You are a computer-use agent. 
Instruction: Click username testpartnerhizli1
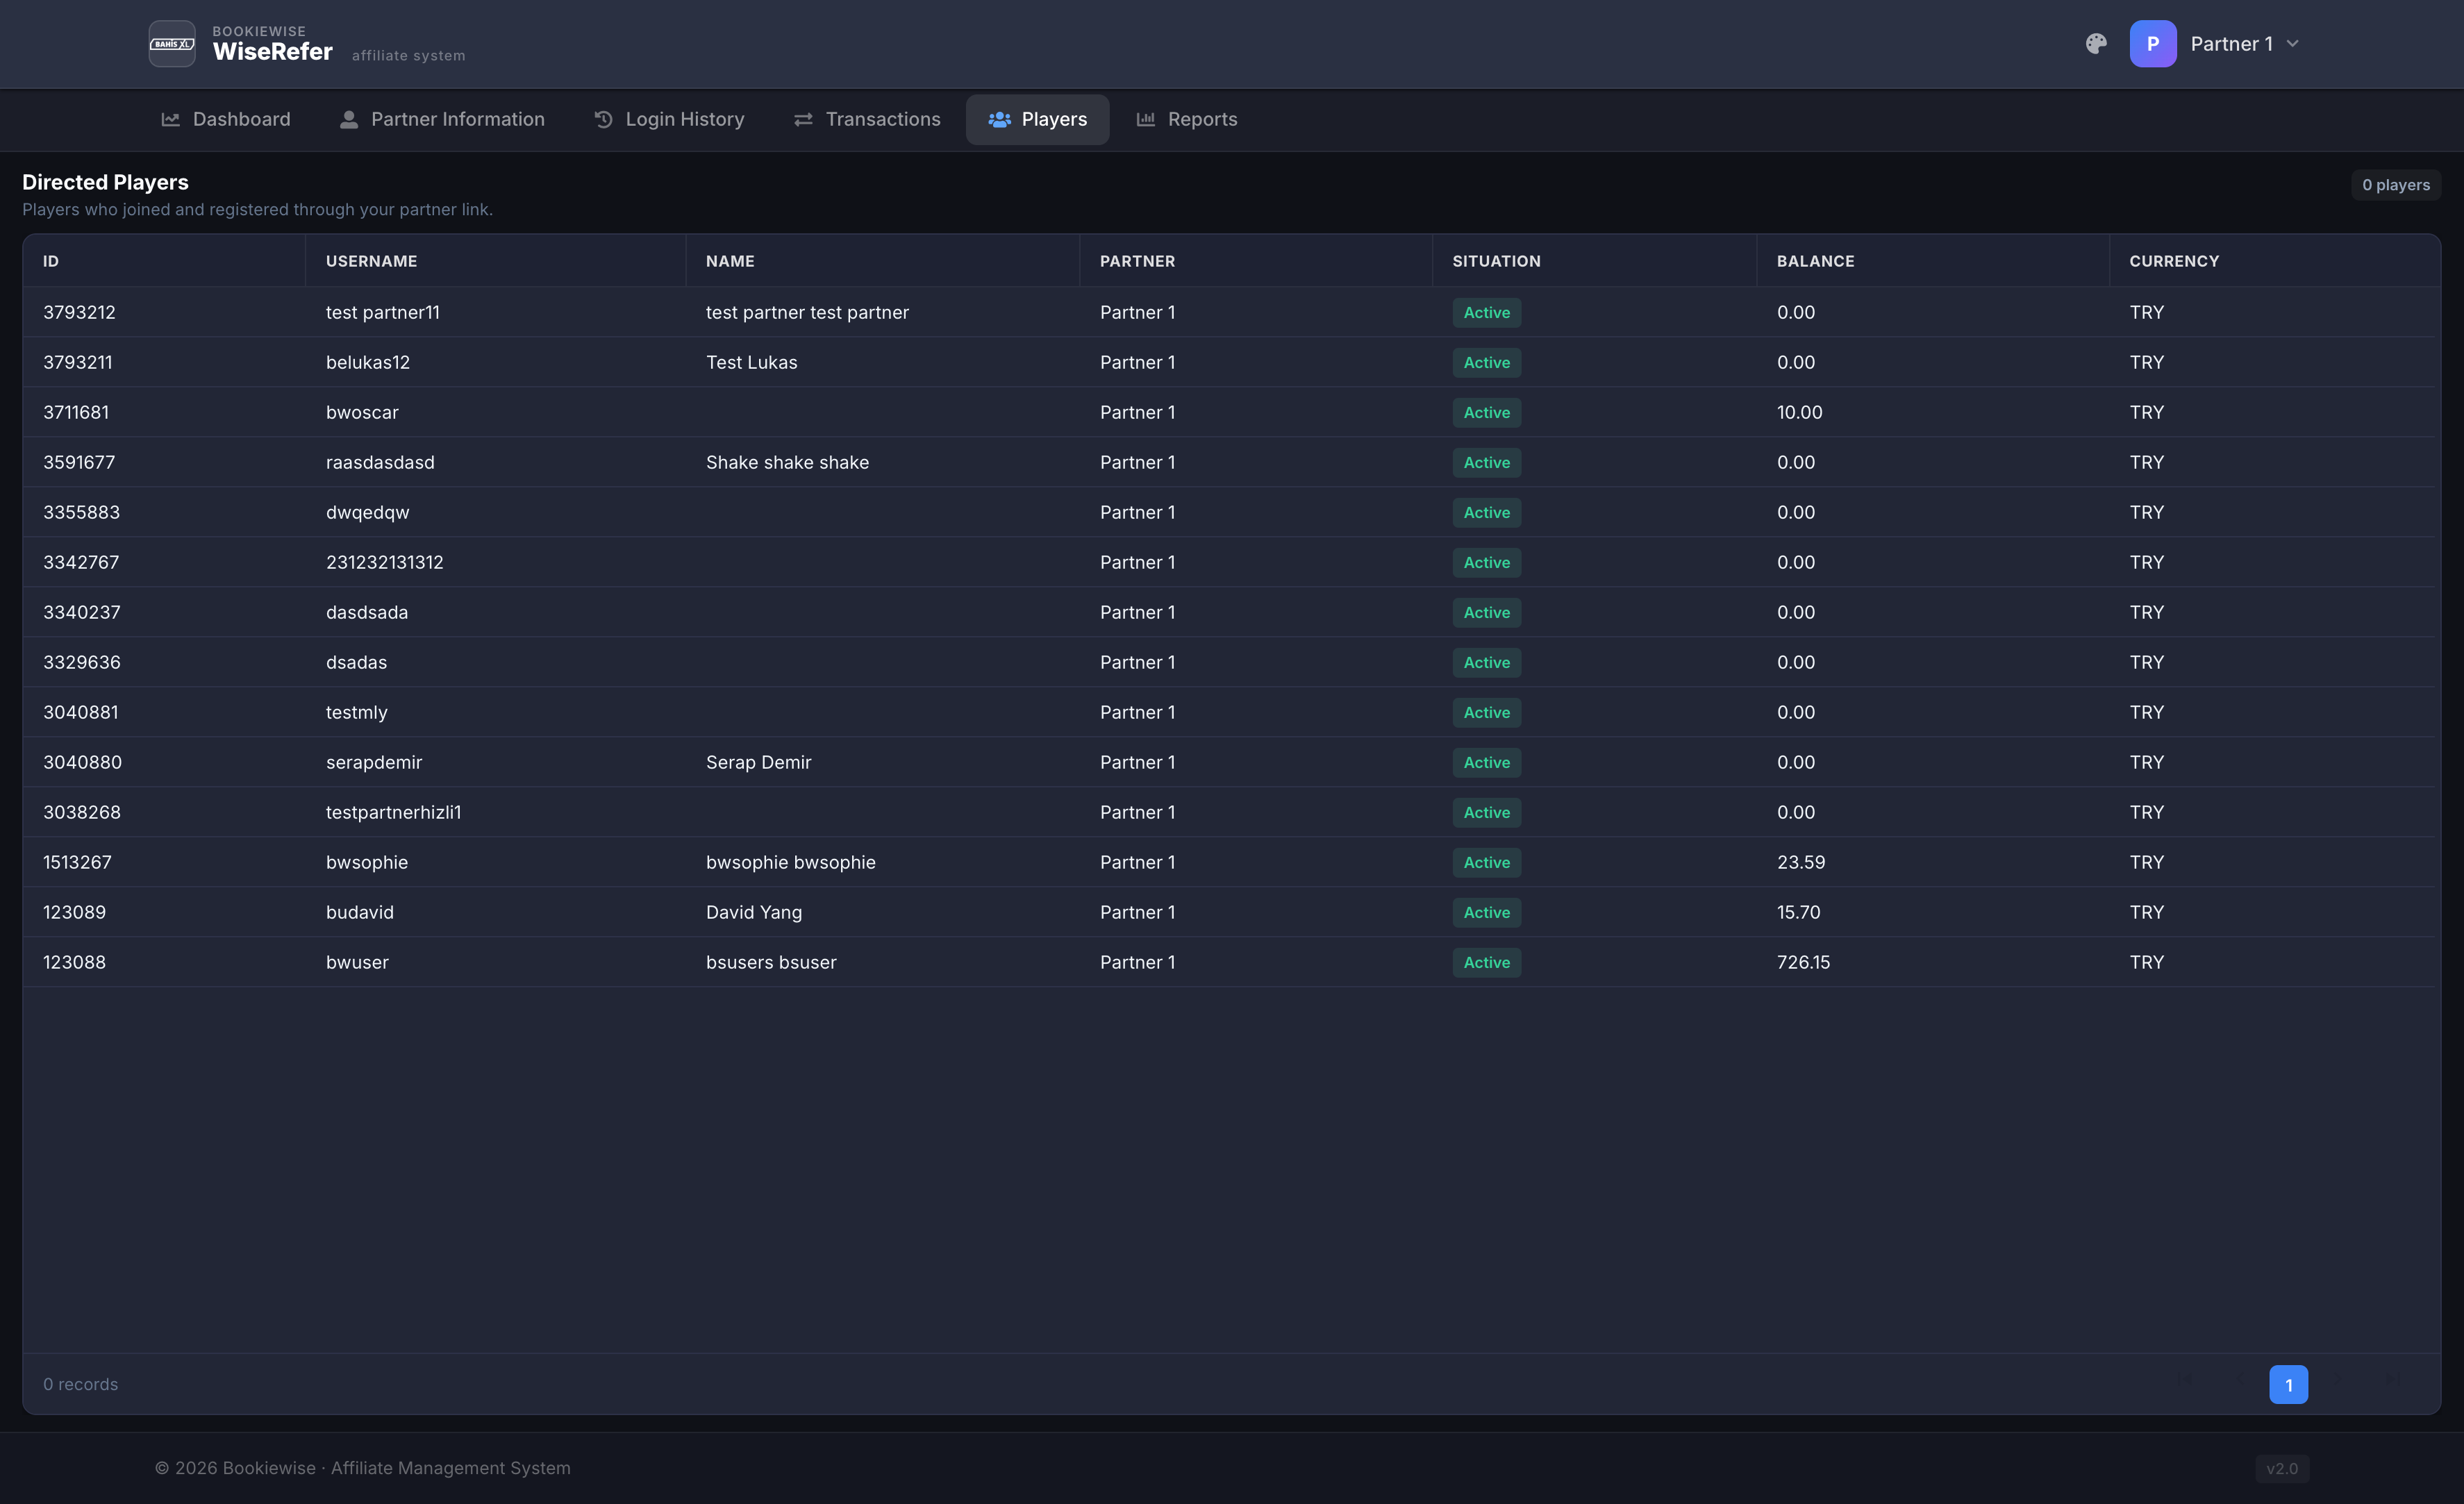394,812
